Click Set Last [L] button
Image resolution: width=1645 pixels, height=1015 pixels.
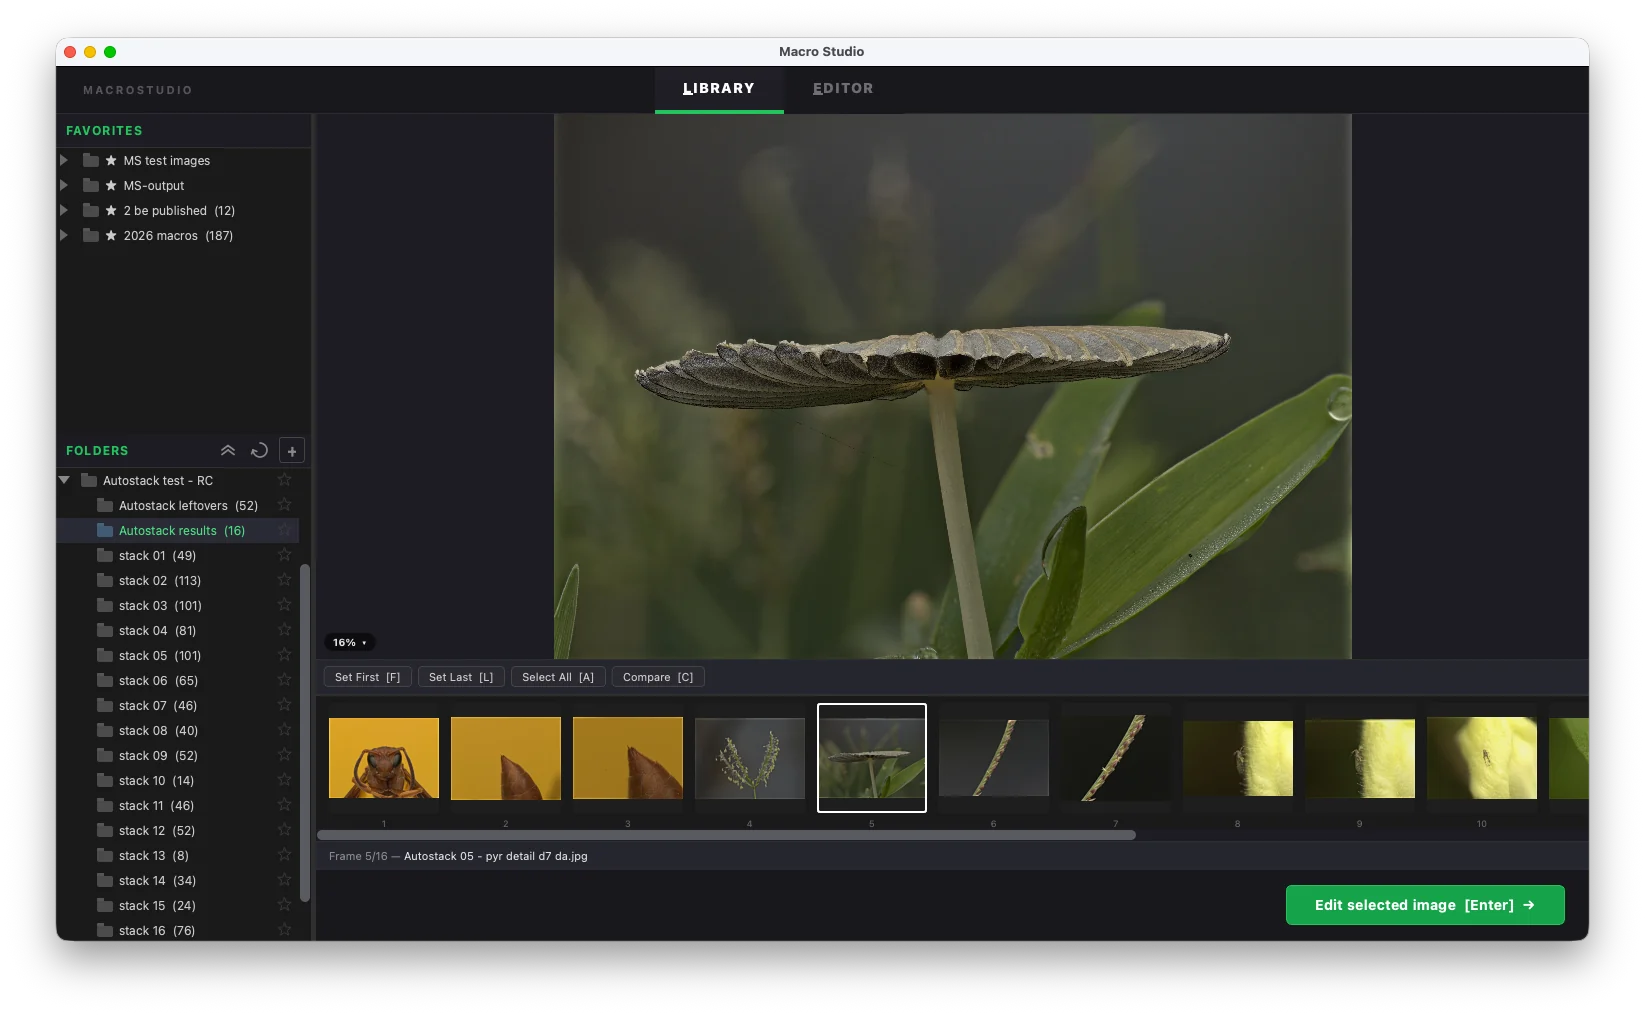[x=461, y=677]
